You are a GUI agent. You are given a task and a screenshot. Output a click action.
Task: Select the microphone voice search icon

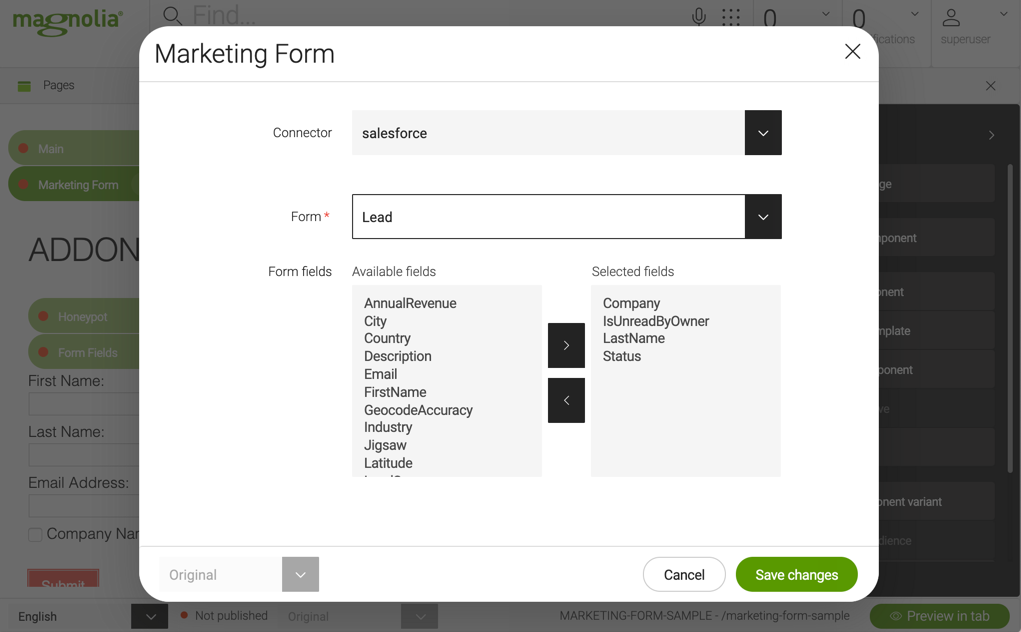pyautogui.click(x=699, y=16)
